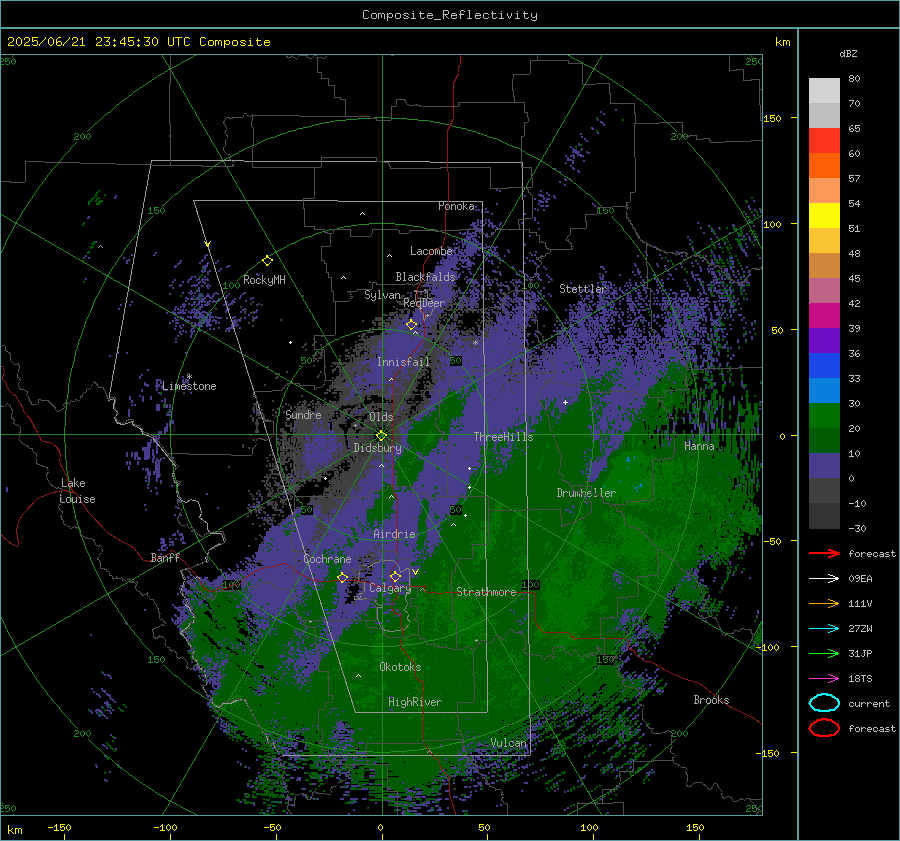Click the Composite_Reflectivity title
900x841 pixels.
click(x=450, y=15)
